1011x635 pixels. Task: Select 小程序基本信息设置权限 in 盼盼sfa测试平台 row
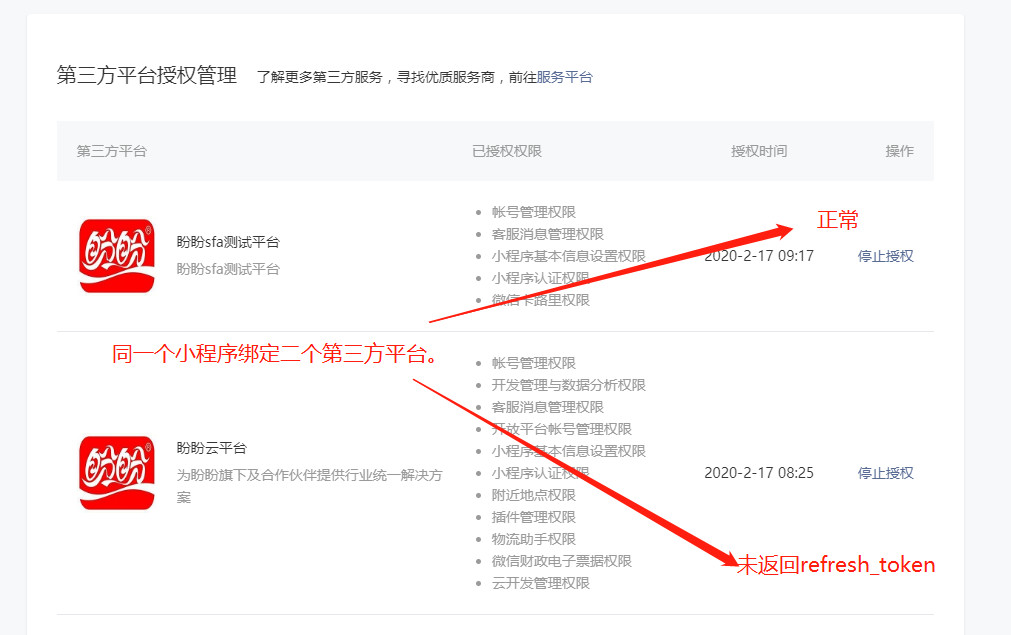(569, 256)
